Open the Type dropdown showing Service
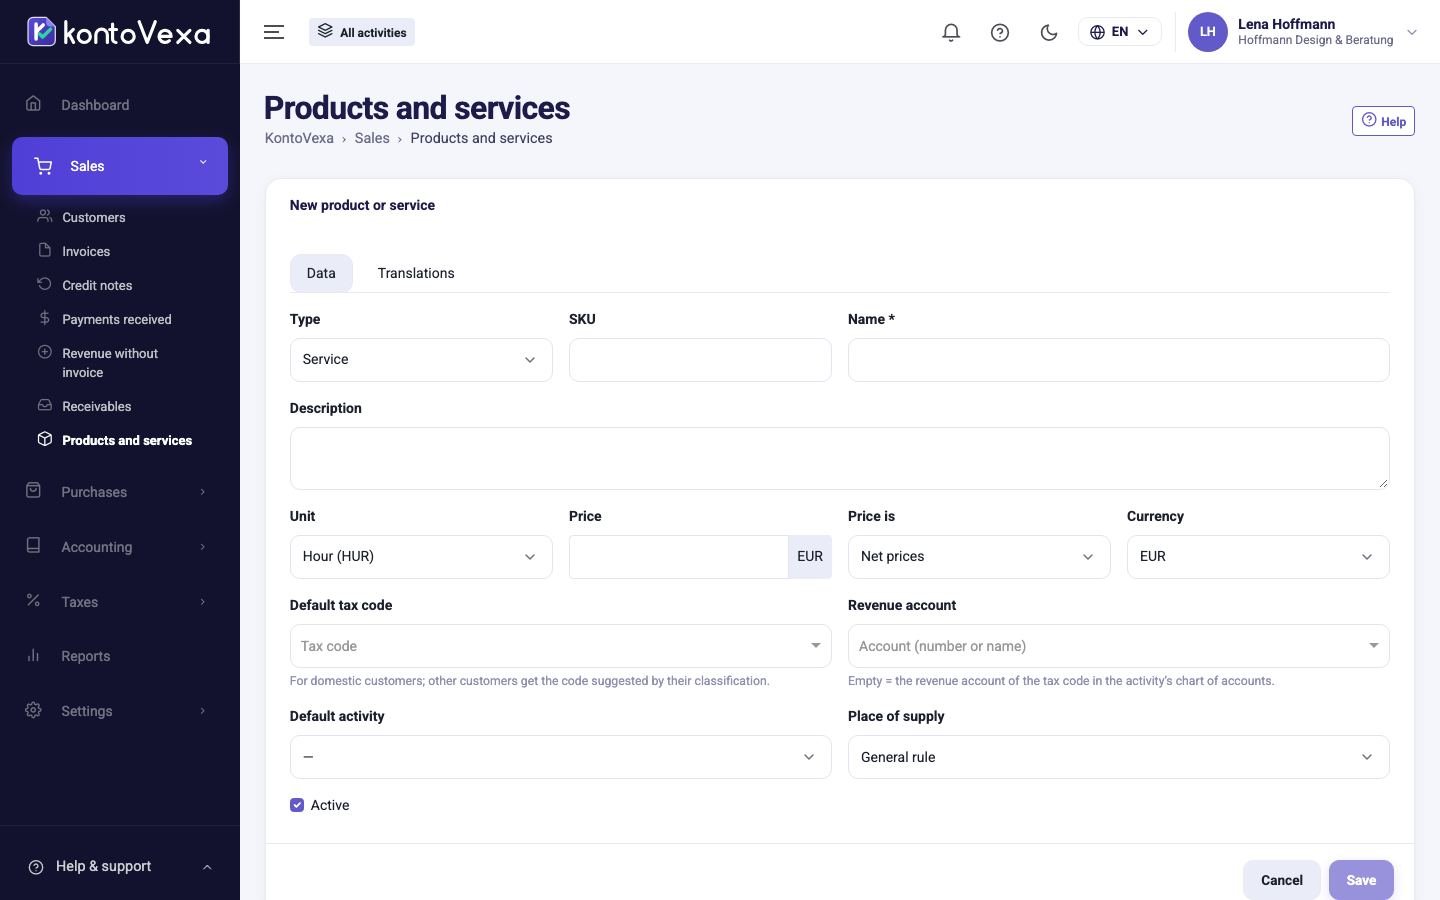1440x900 pixels. (x=421, y=360)
